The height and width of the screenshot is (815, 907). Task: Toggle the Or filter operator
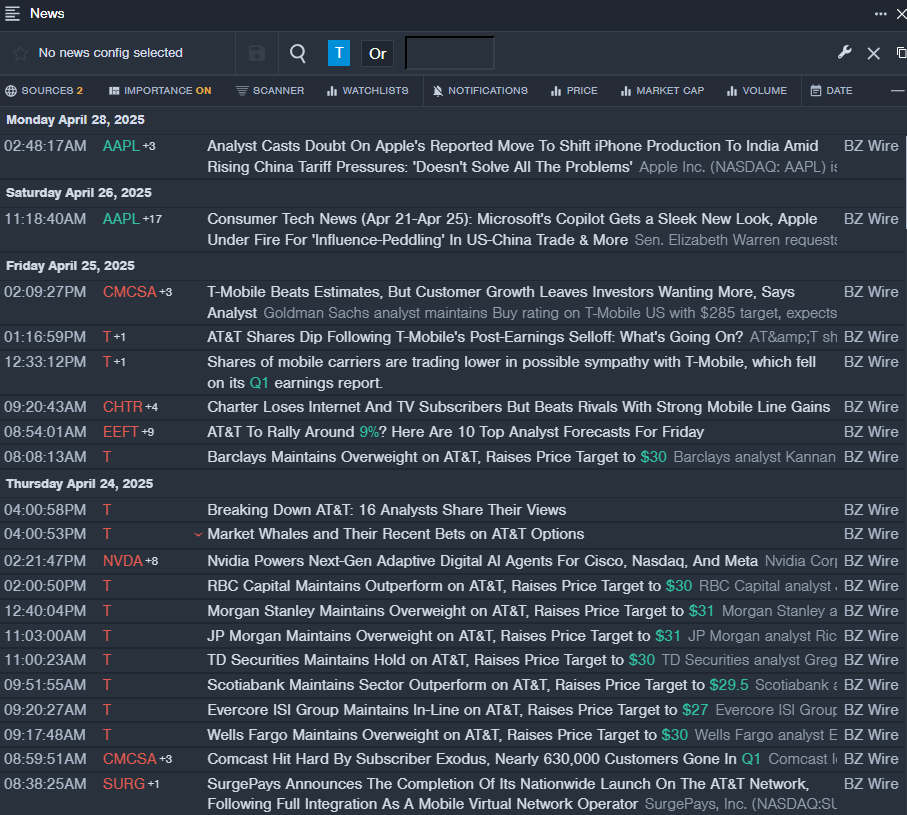click(377, 54)
